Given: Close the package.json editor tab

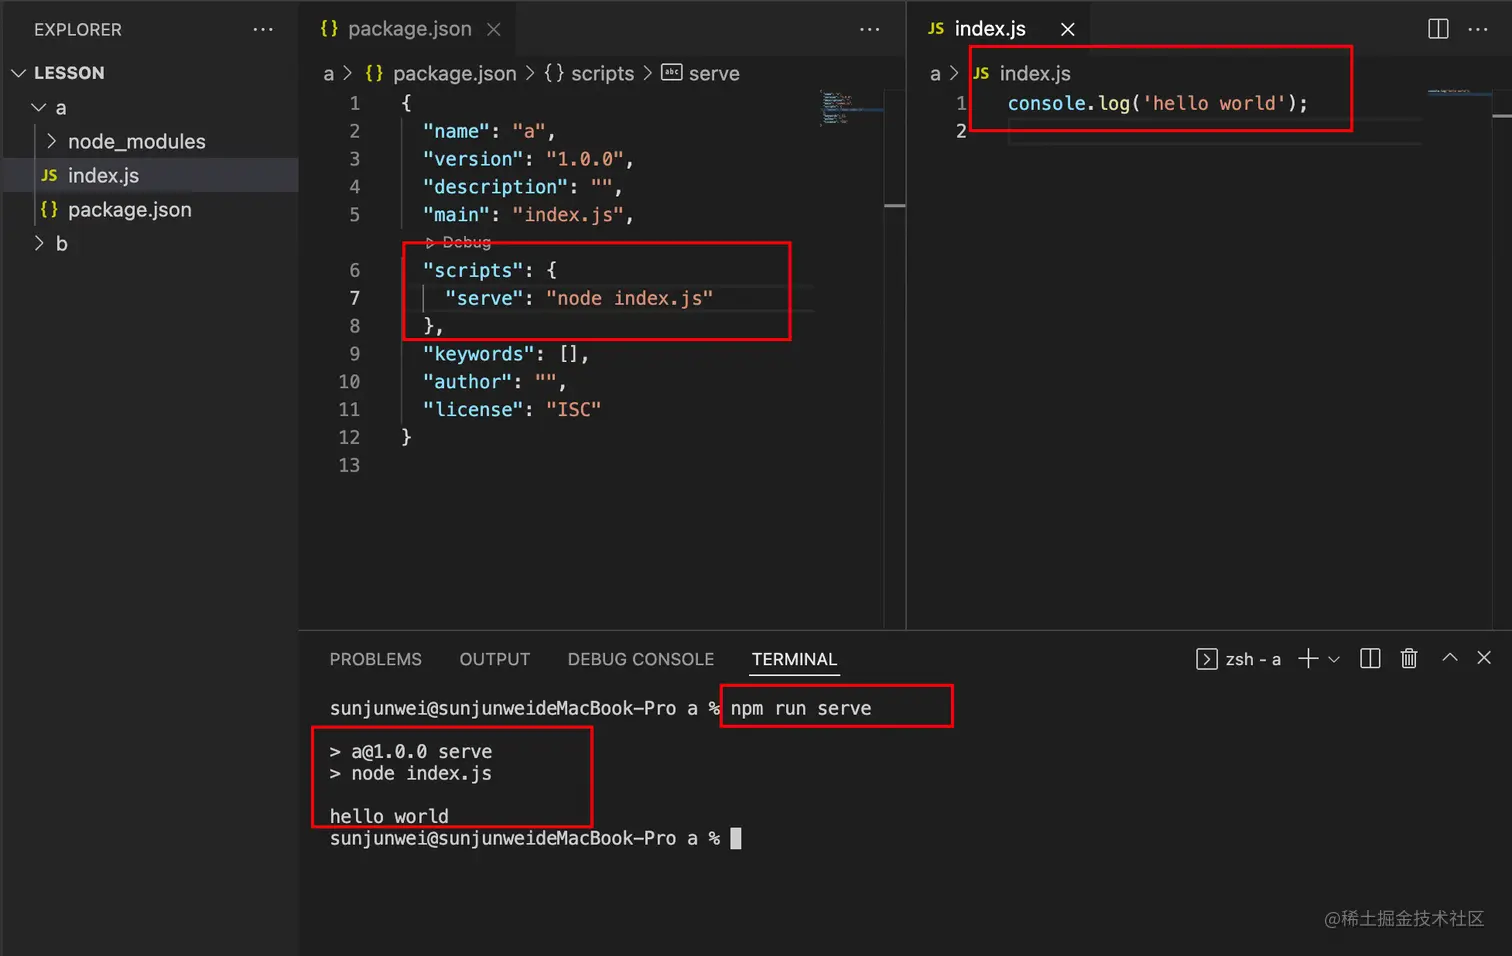Looking at the screenshot, I should (494, 29).
